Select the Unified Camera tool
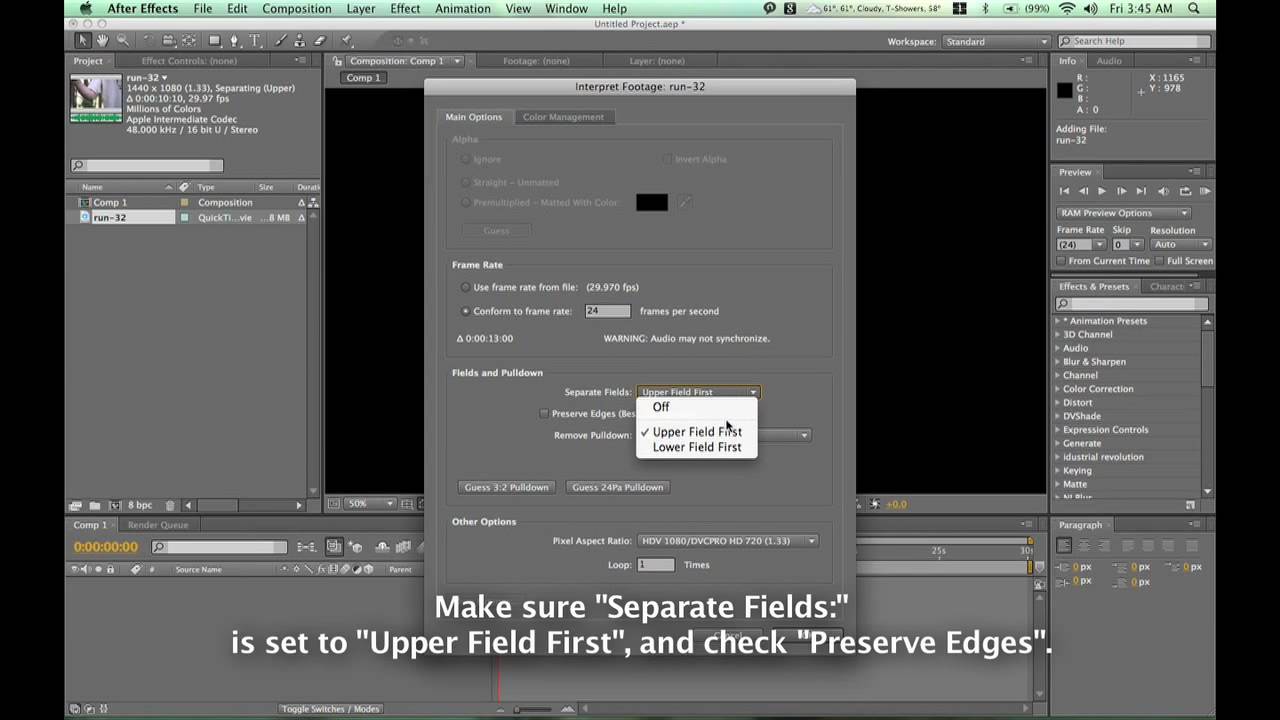 point(169,41)
